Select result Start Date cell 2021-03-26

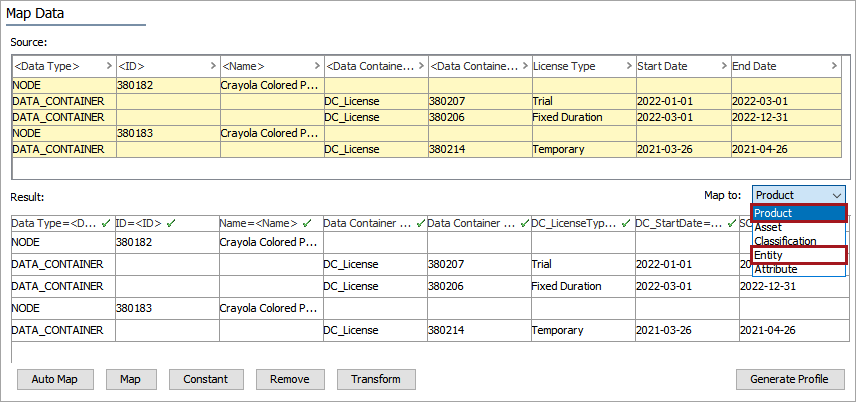point(687,330)
